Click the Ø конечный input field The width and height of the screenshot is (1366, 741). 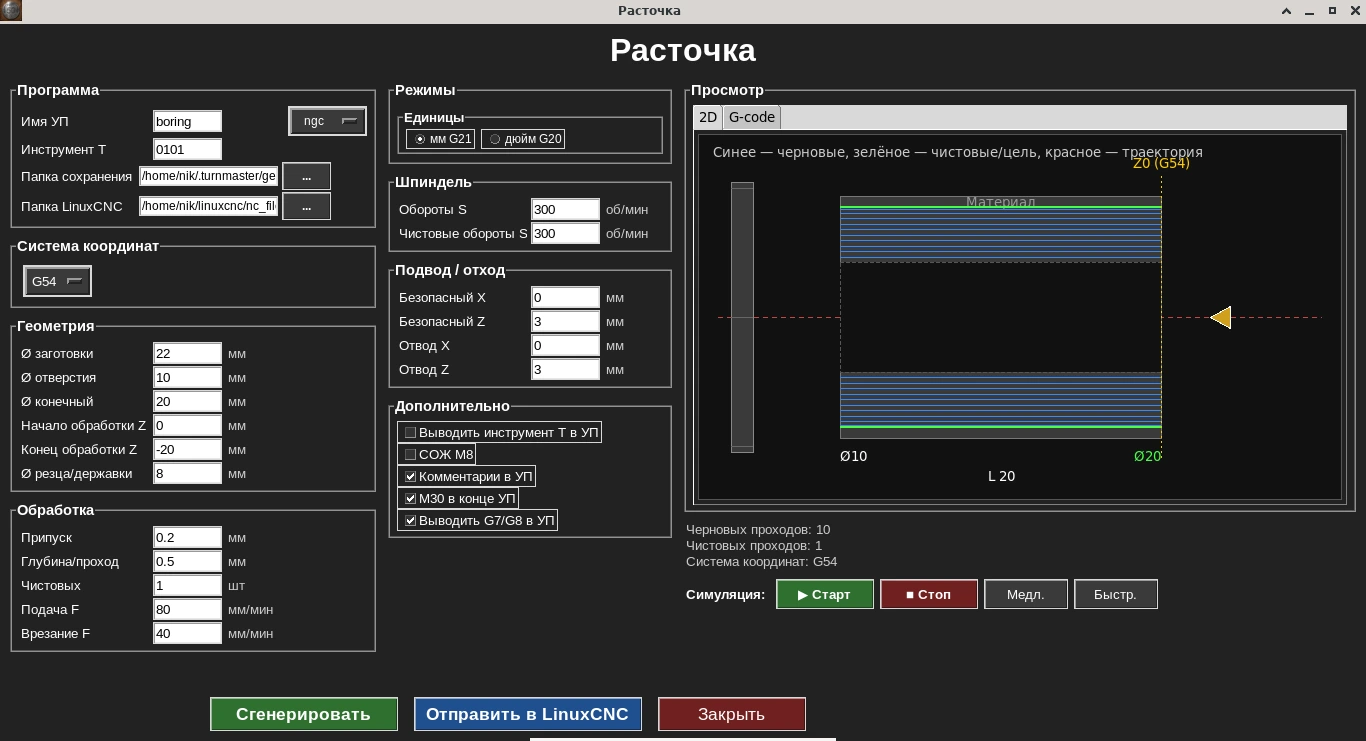coord(188,401)
